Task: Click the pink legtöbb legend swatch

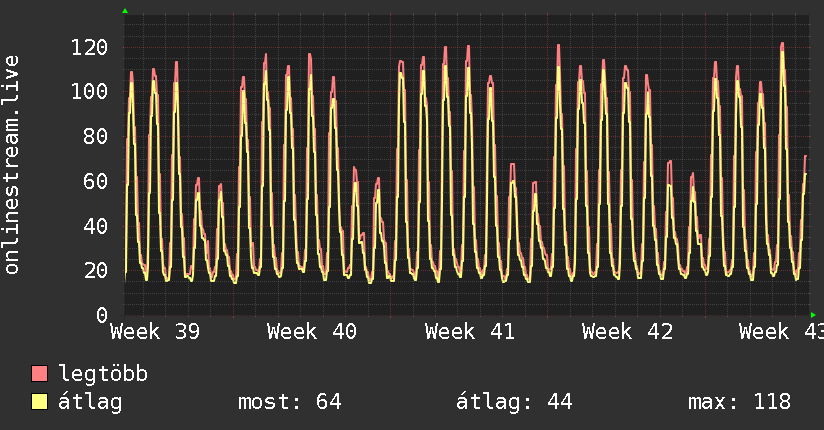Action: point(39,373)
